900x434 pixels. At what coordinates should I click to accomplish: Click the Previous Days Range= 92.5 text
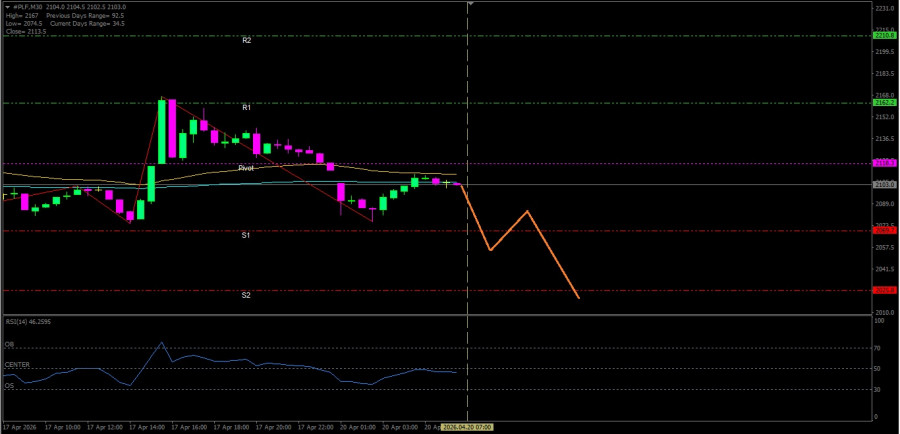point(83,16)
